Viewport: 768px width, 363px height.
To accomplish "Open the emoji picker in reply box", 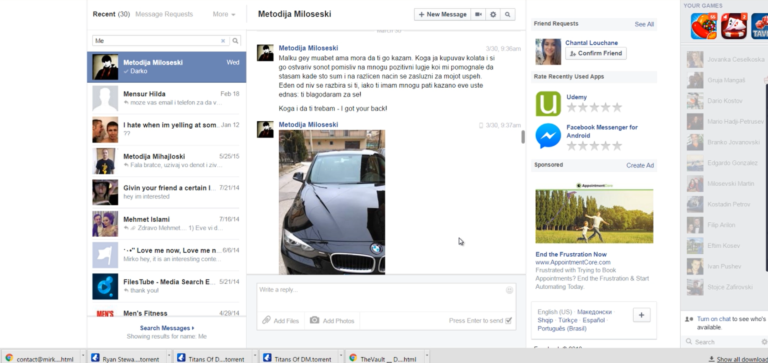I will [509, 290].
